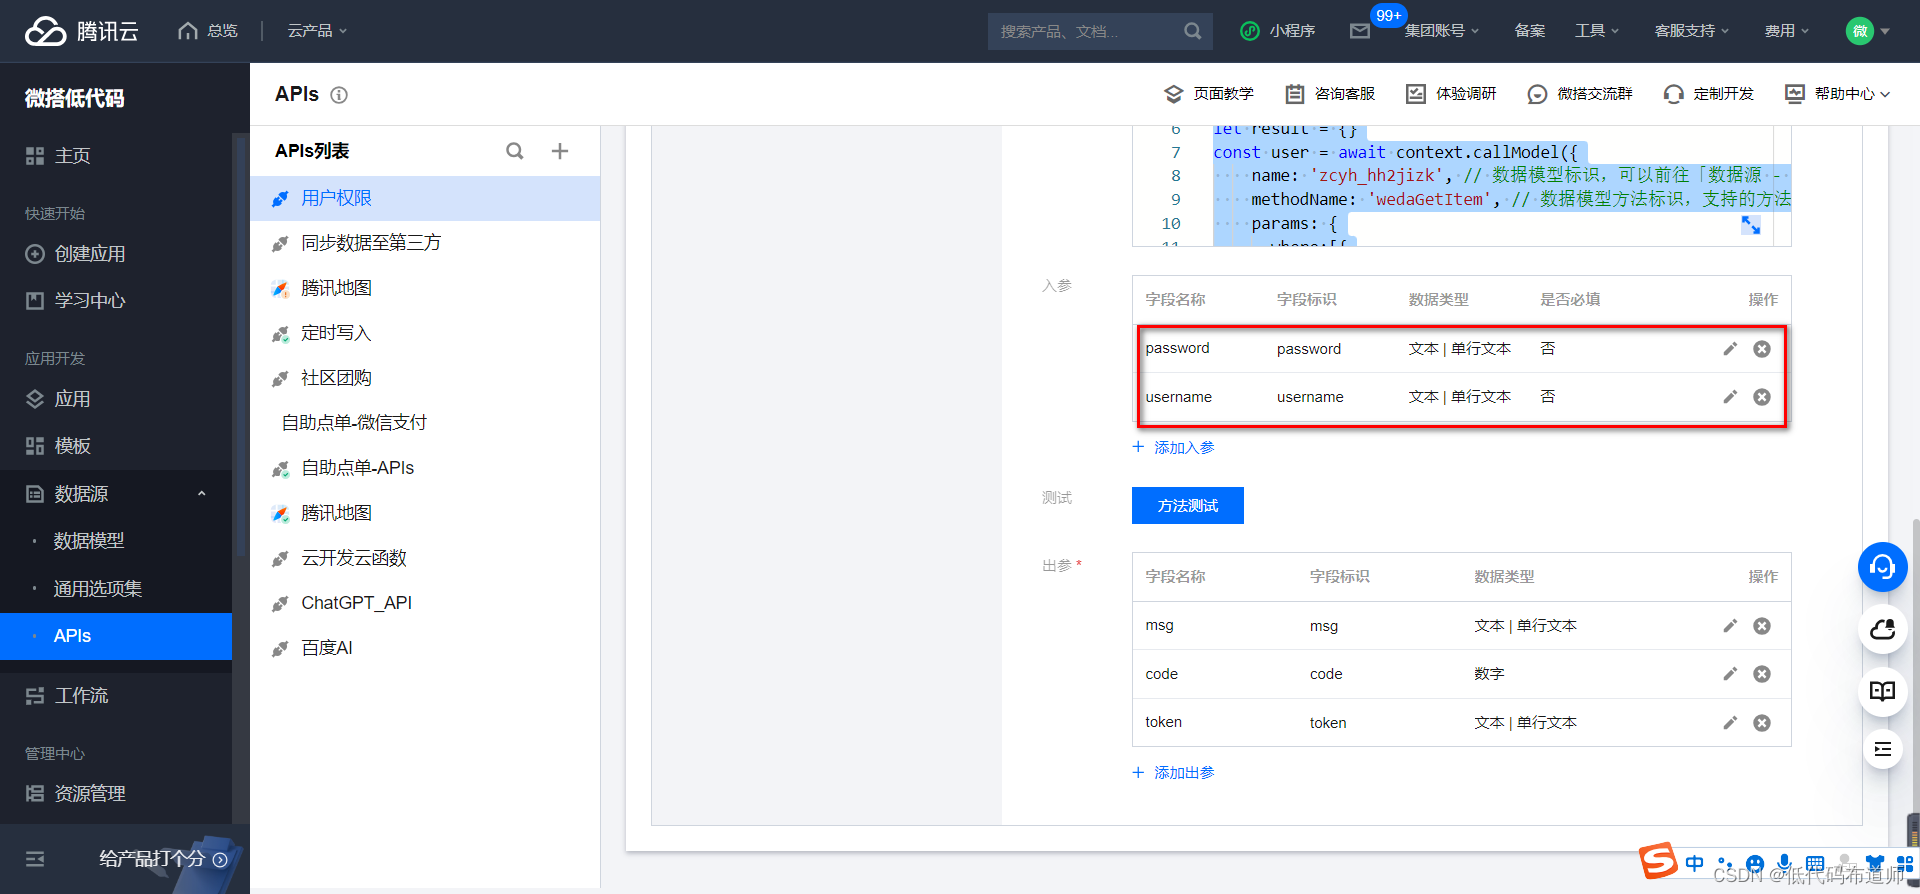Collapse the 数据源 sidebar section

pyautogui.click(x=116, y=494)
